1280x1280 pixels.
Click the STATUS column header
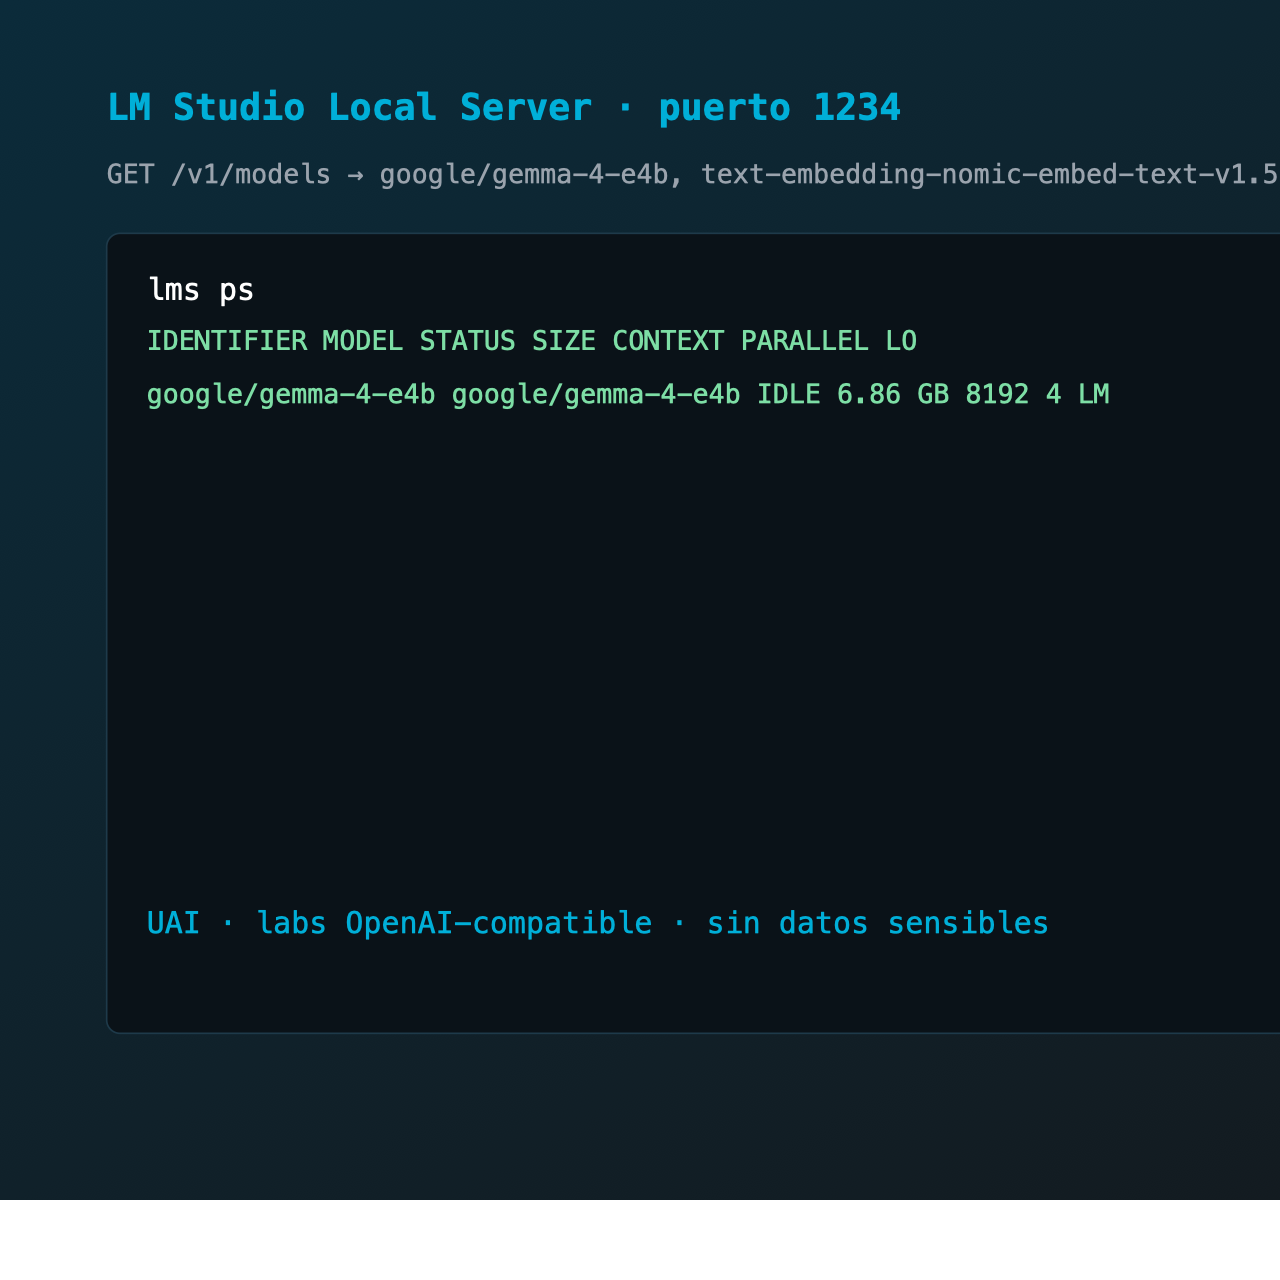pos(467,341)
